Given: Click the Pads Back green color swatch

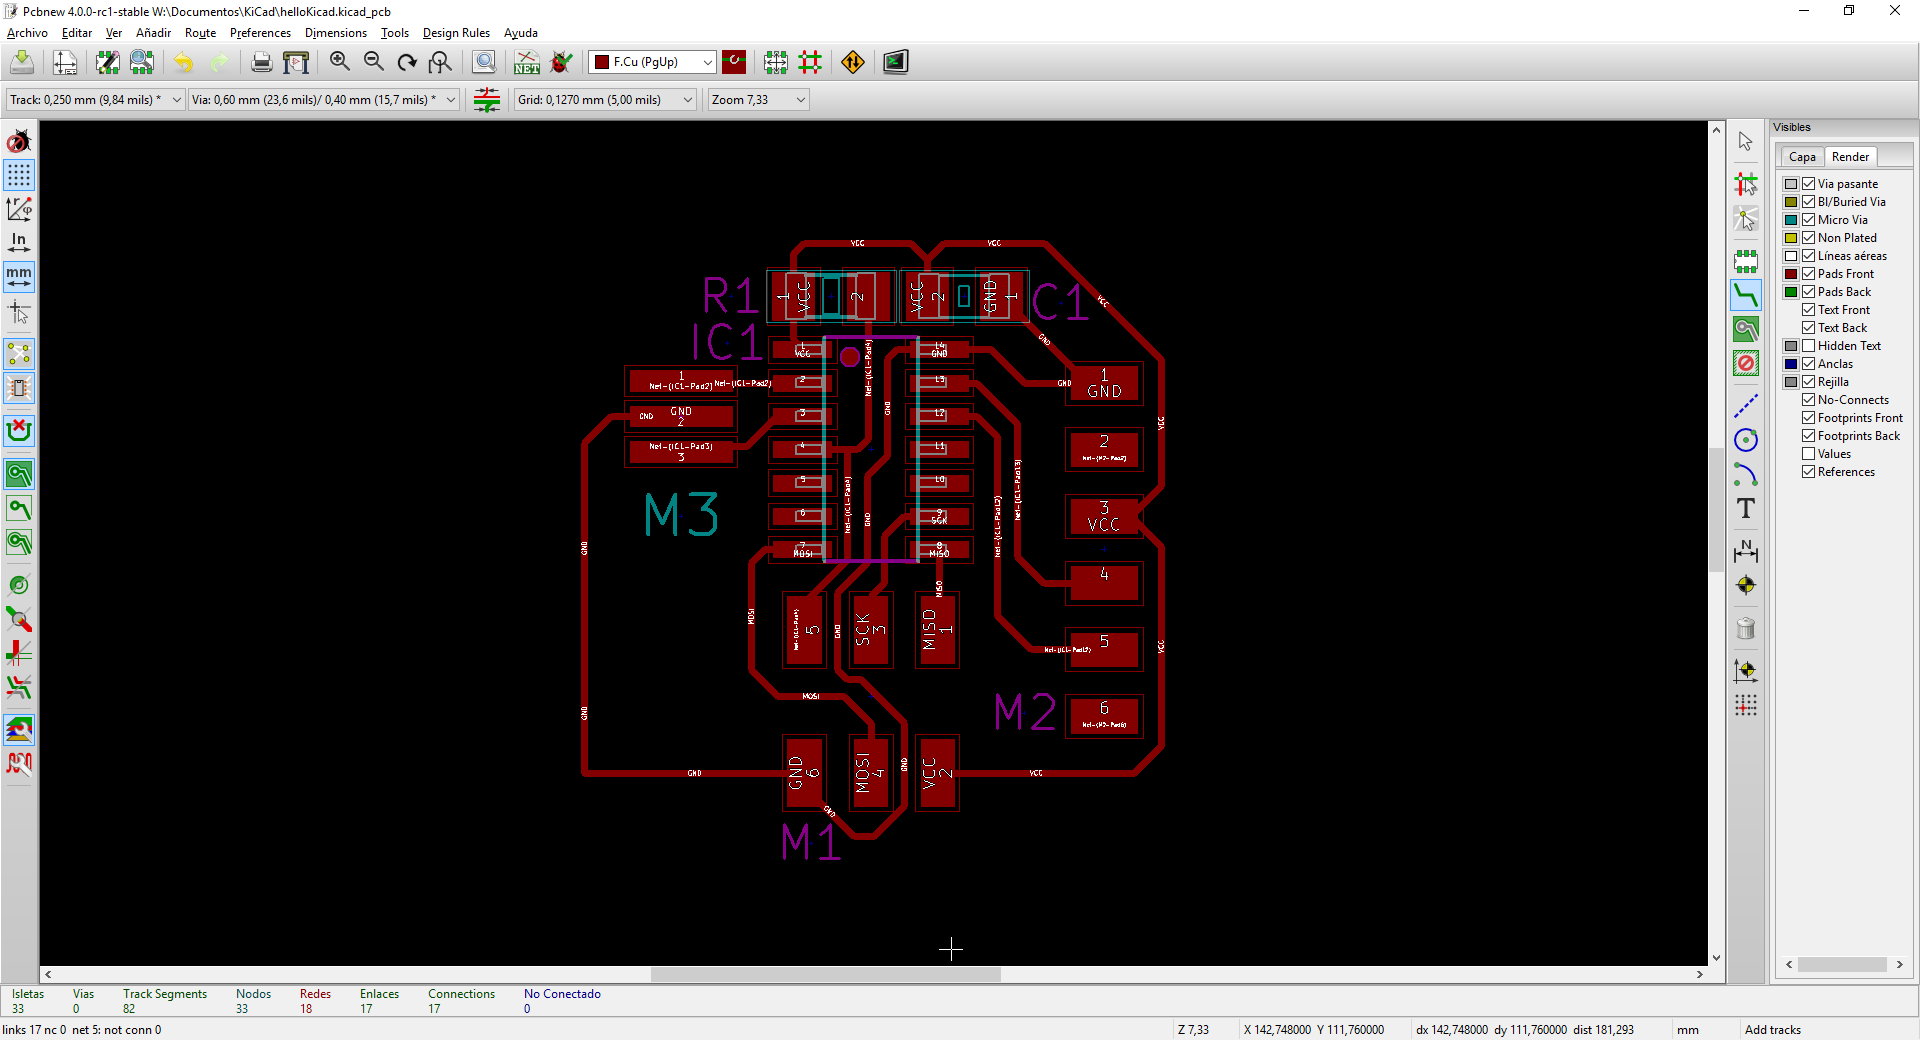Looking at the screenshot, I should [x=1791, y=292].
